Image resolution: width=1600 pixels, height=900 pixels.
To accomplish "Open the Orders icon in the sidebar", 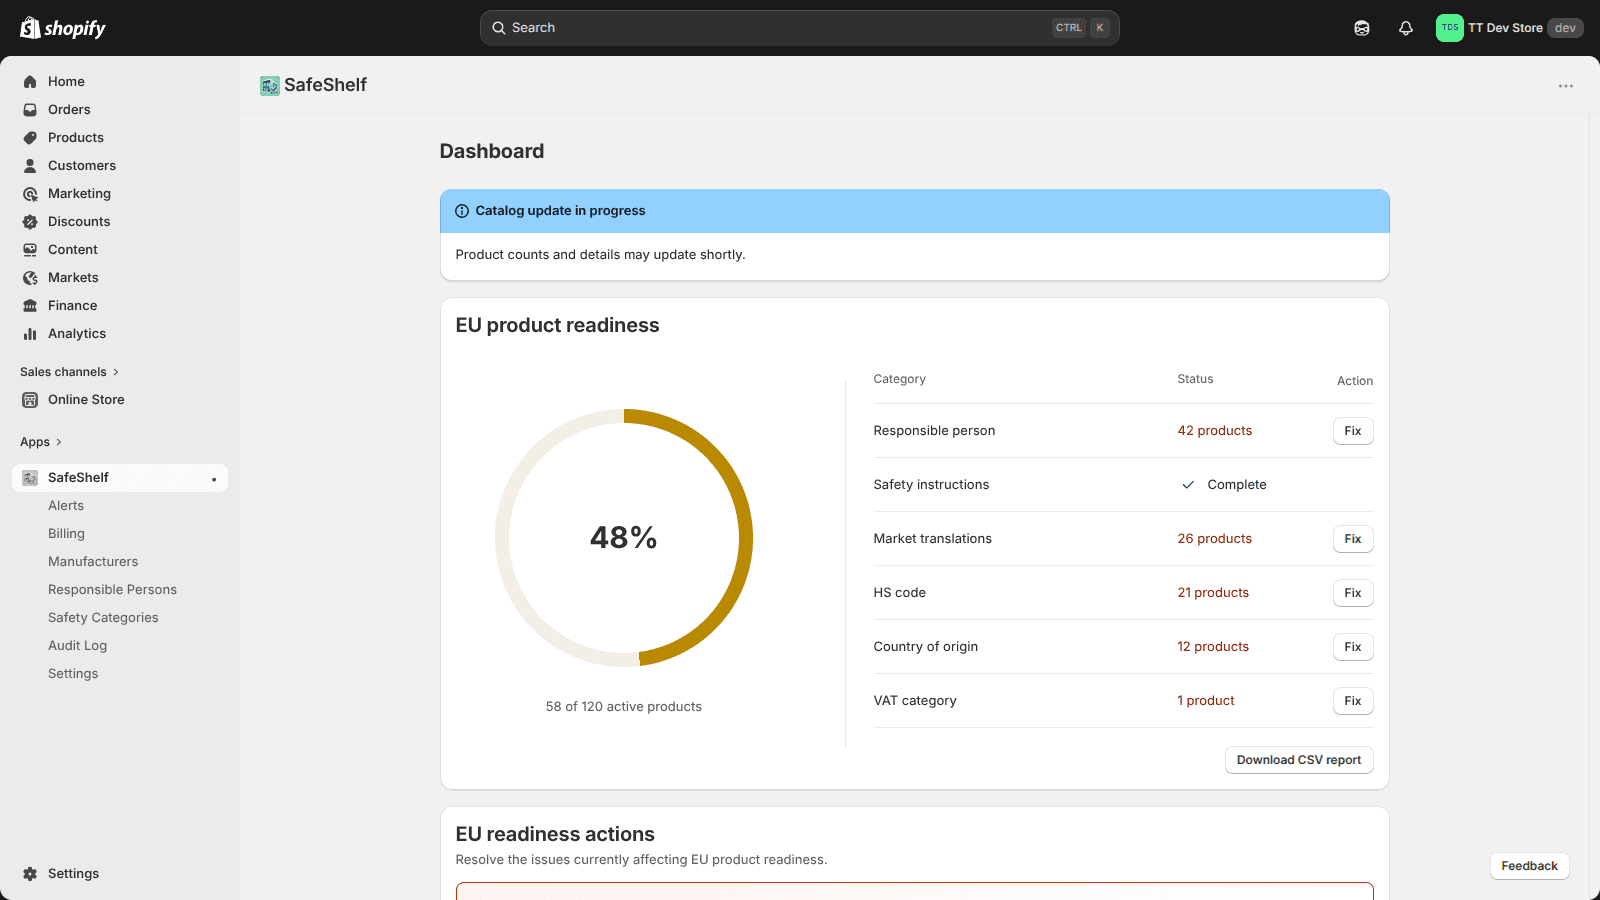I will [30, 110].
